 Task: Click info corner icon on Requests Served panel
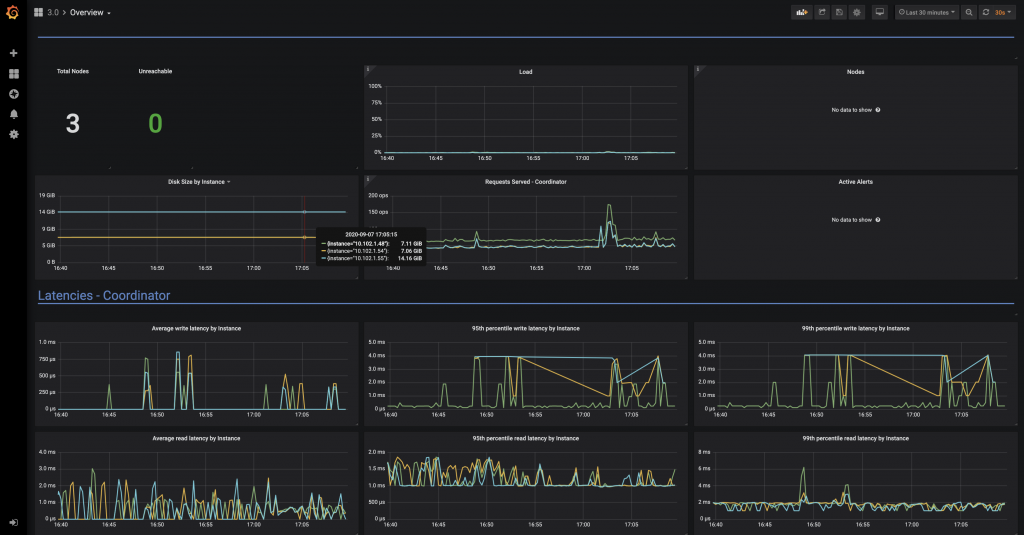368,178
